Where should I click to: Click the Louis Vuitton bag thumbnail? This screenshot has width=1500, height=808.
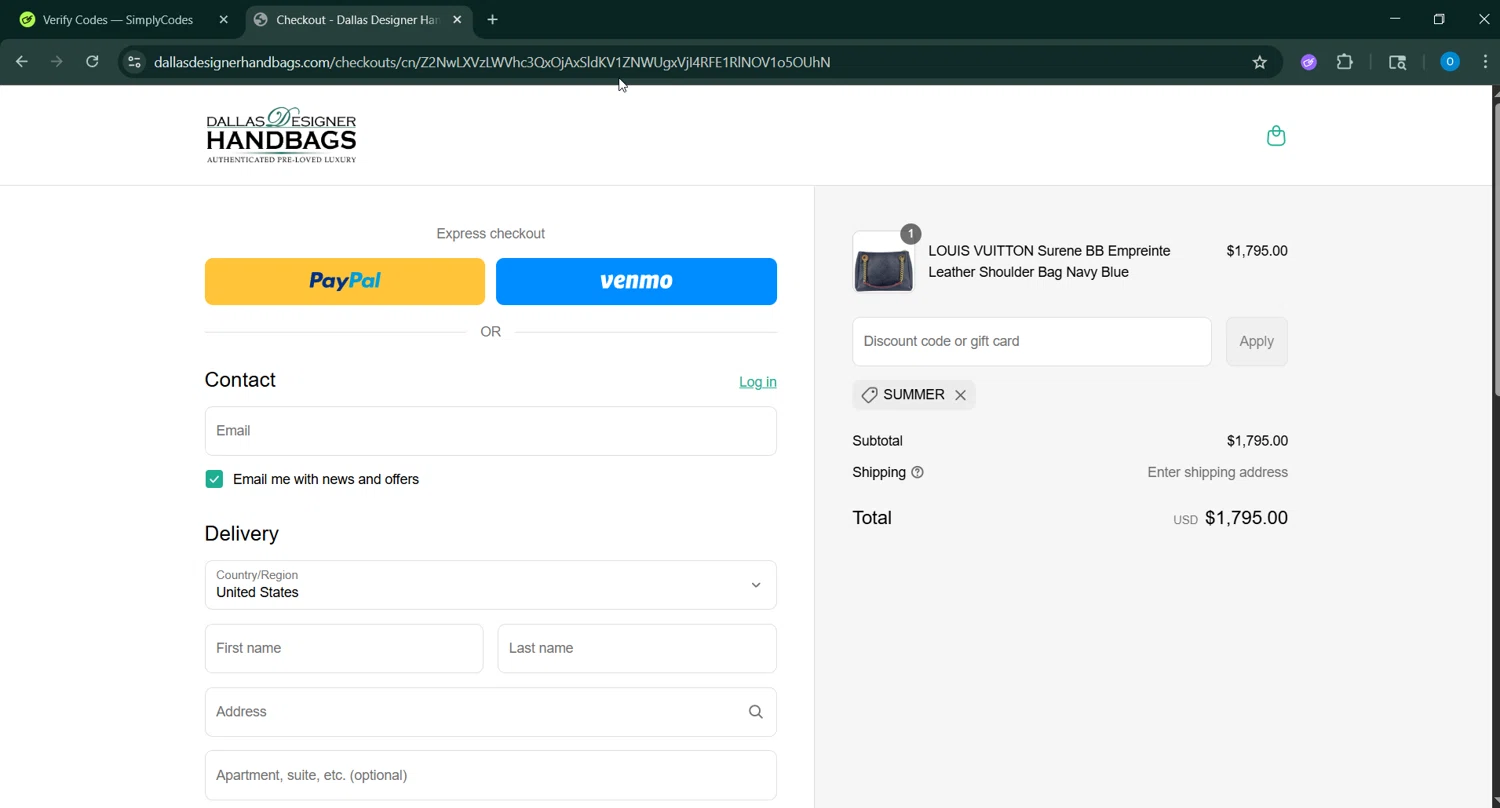pos(883,262)
